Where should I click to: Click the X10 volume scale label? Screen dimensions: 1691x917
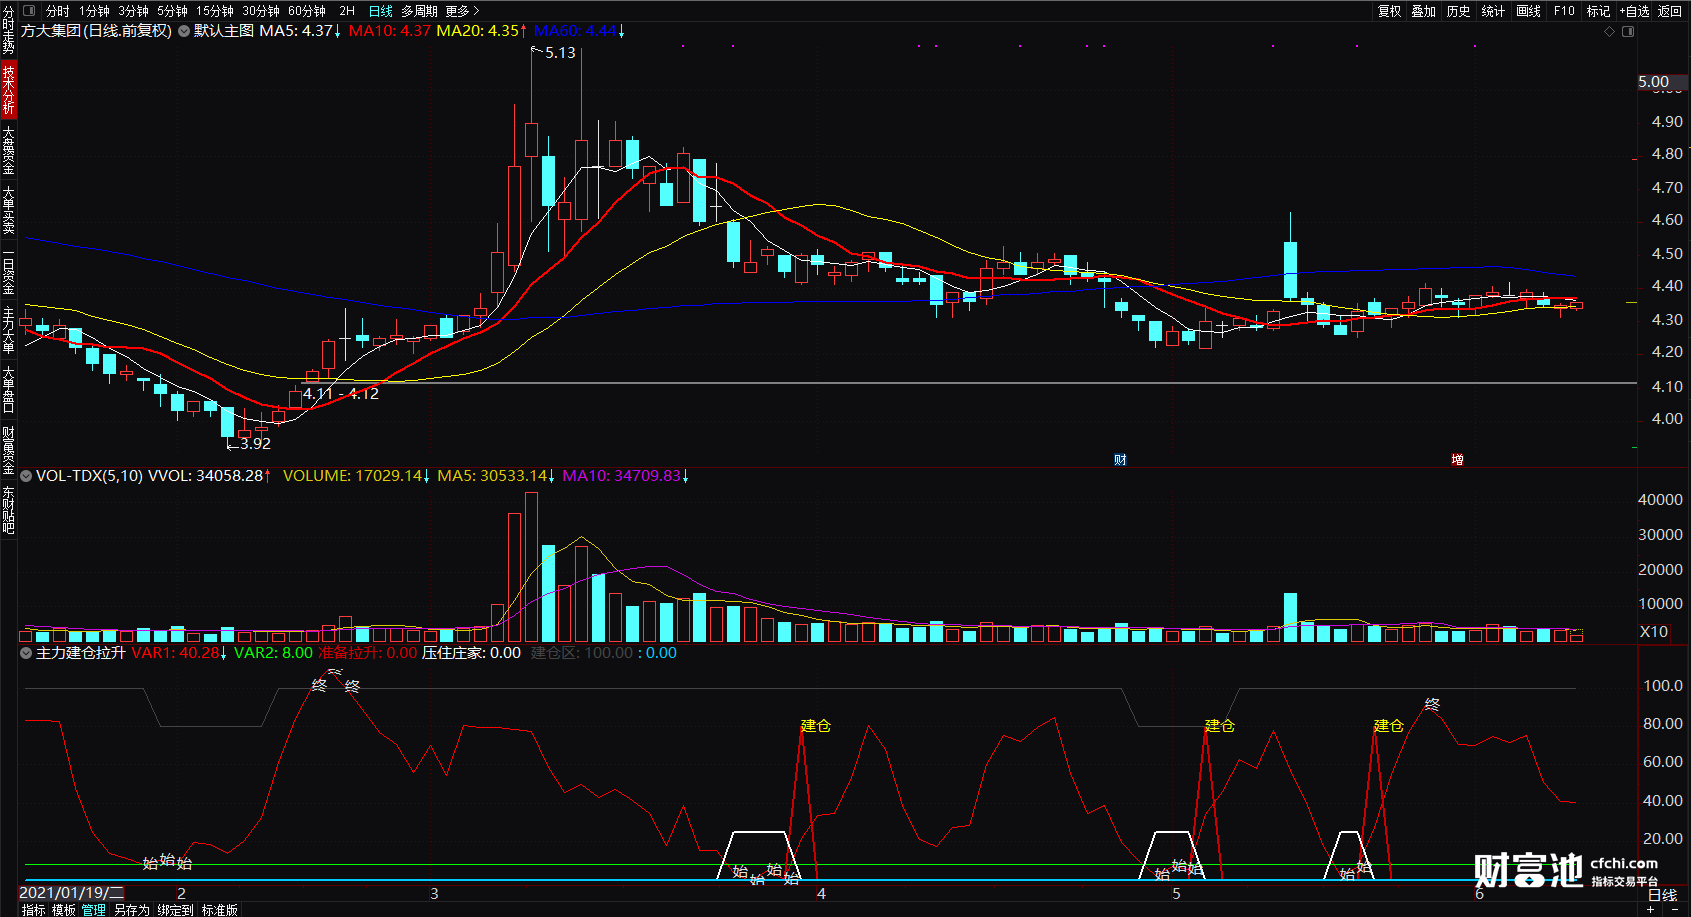[1654, 632]
